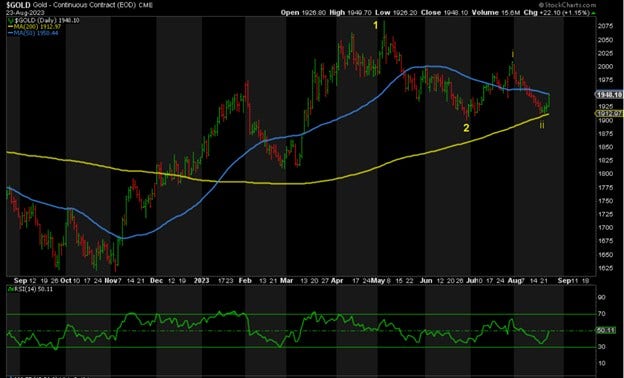Image resolution: width=624 pixels, height=378 pixels.
Task: Click the RSI 10 axis label
Action: tap(601, 363)
